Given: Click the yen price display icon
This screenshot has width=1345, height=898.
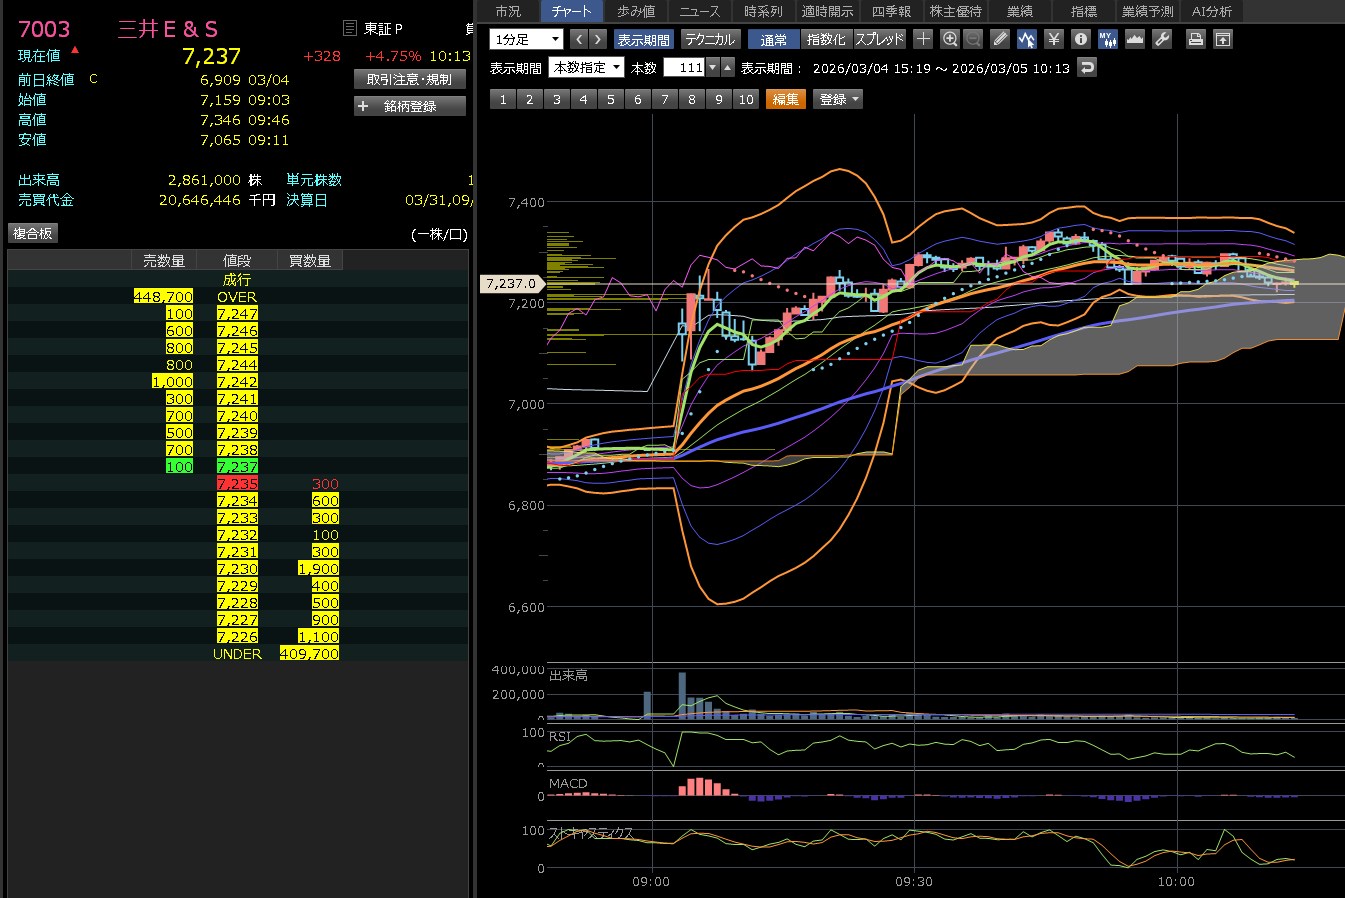Looking at the screenshot, I should (1053, 39).
